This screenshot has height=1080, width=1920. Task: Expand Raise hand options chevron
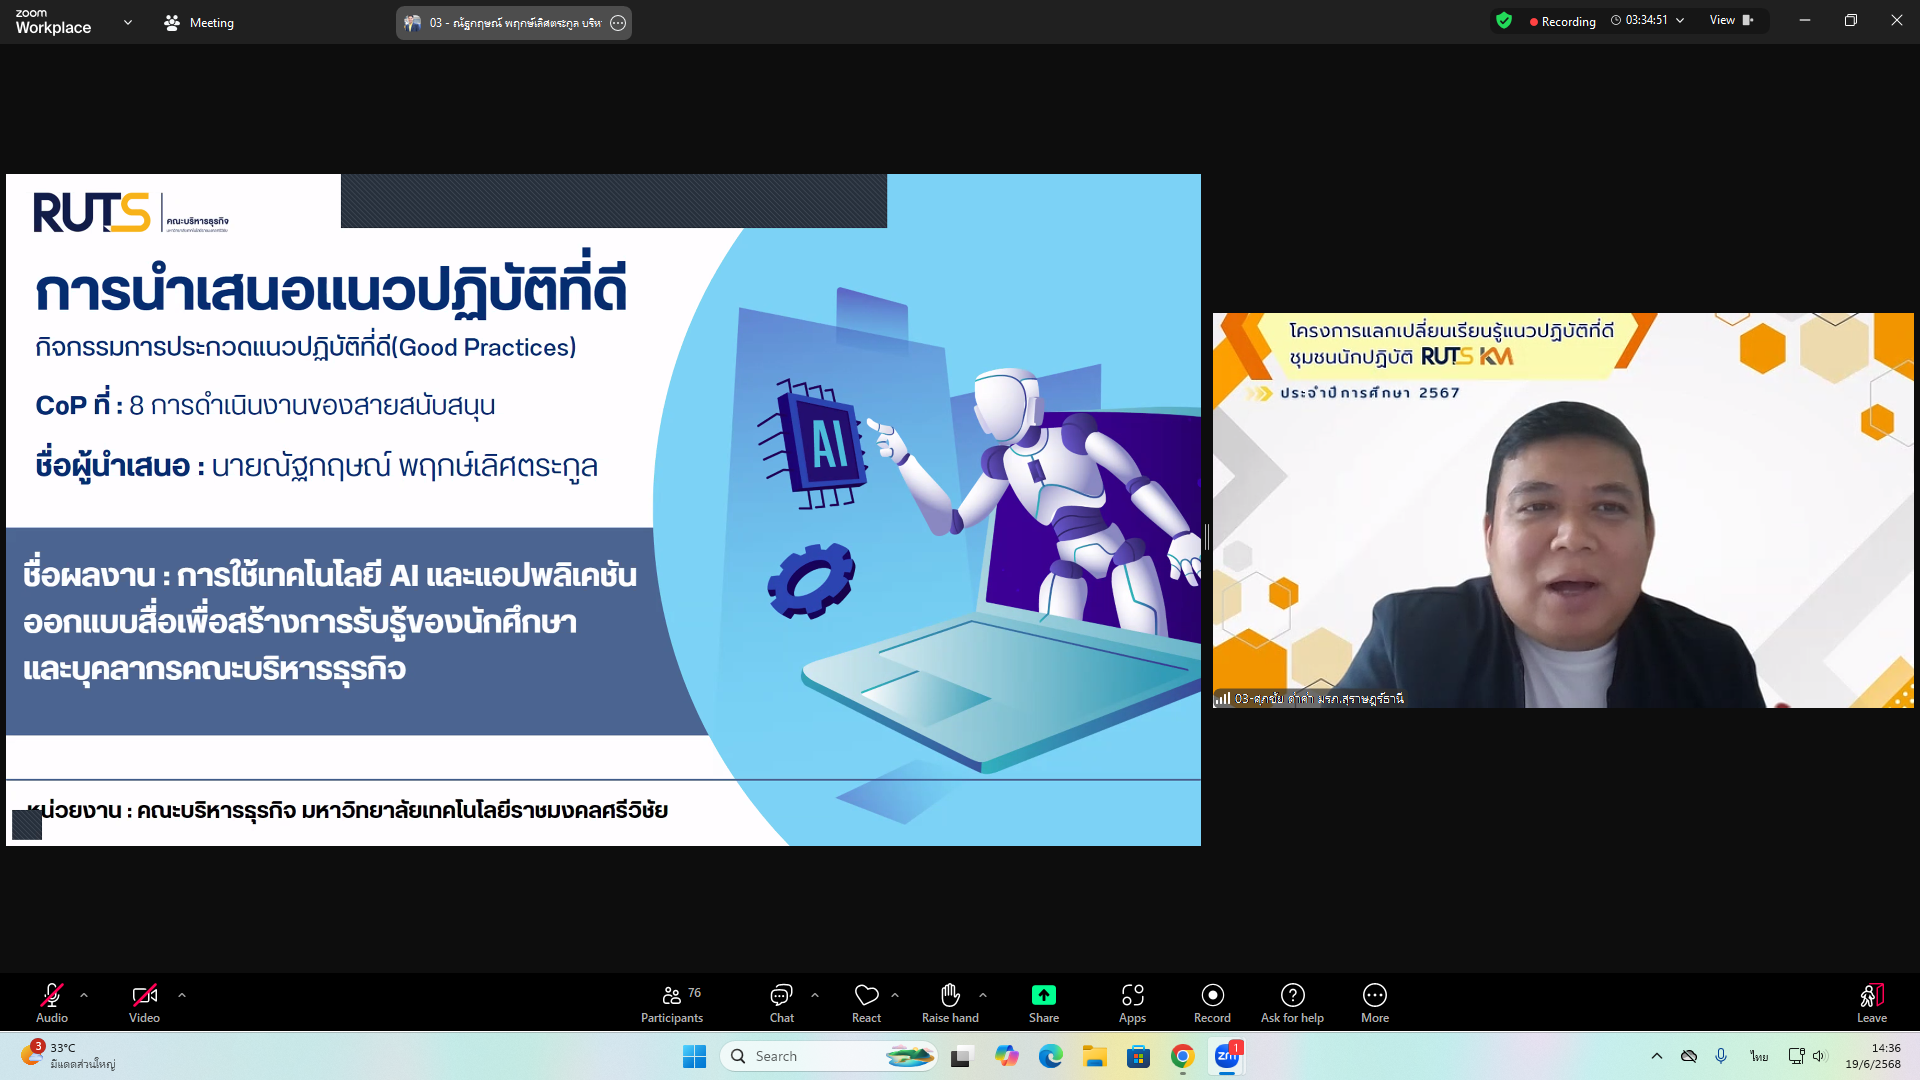pos(983,995)
